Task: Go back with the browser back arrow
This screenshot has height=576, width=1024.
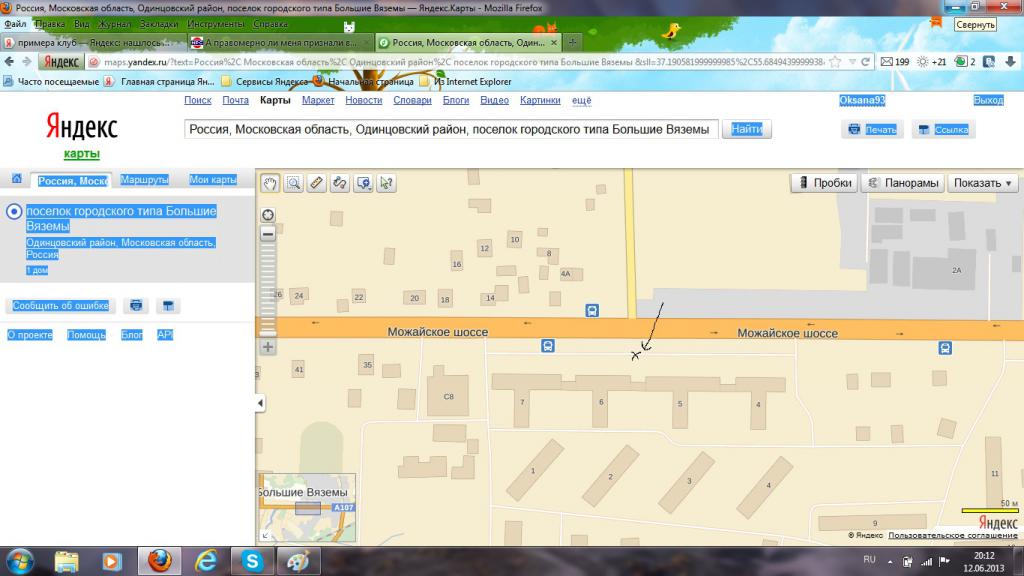Action: click(9, 61)
